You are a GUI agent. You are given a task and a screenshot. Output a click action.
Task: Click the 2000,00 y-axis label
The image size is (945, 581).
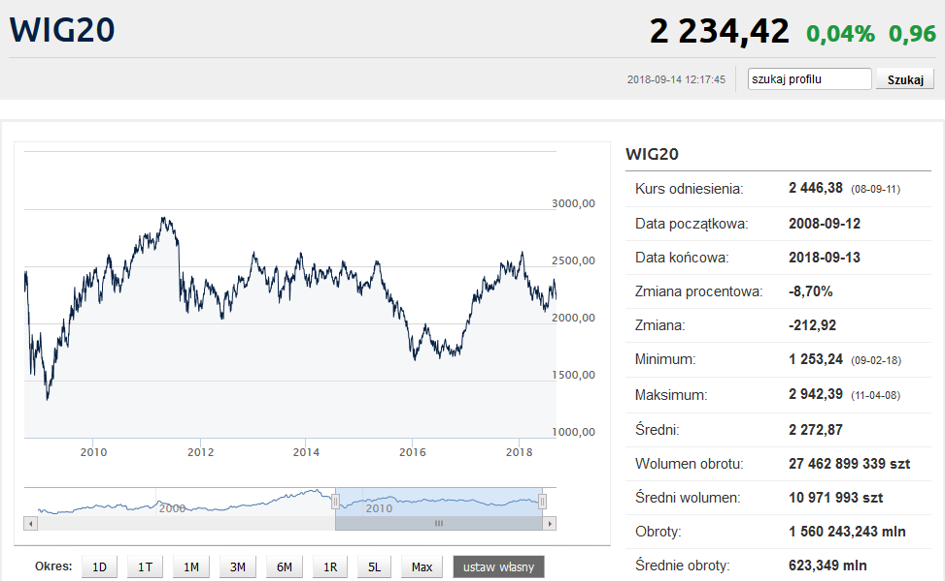573,318
